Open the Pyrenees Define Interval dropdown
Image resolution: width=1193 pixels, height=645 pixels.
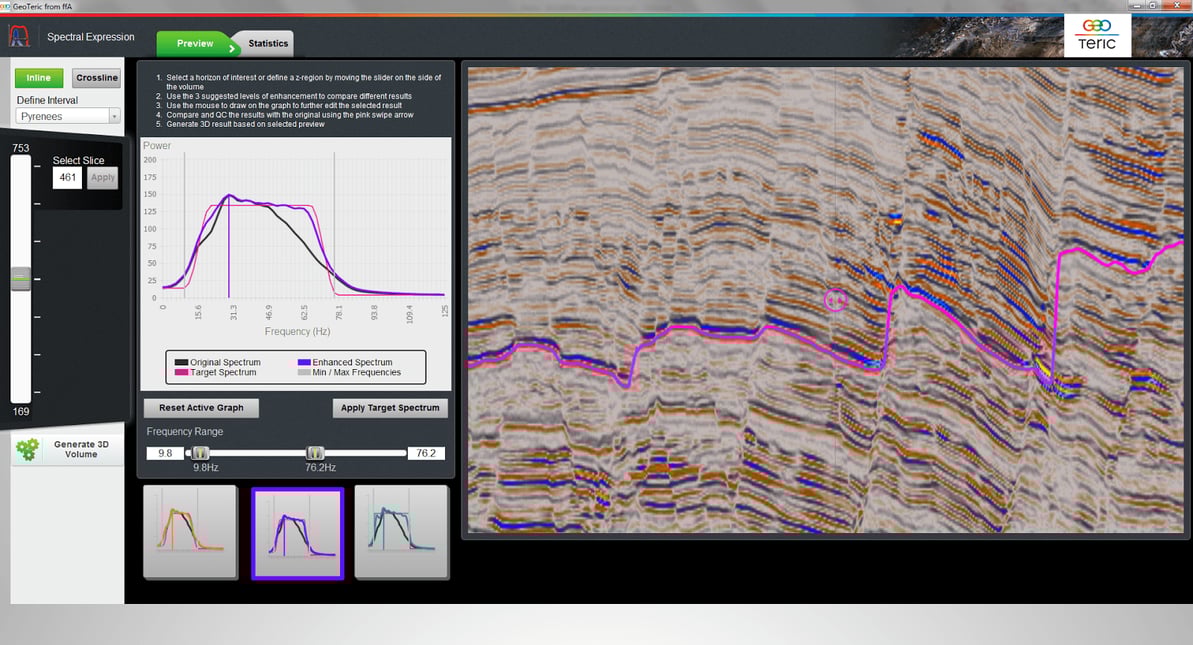point(60,115)
